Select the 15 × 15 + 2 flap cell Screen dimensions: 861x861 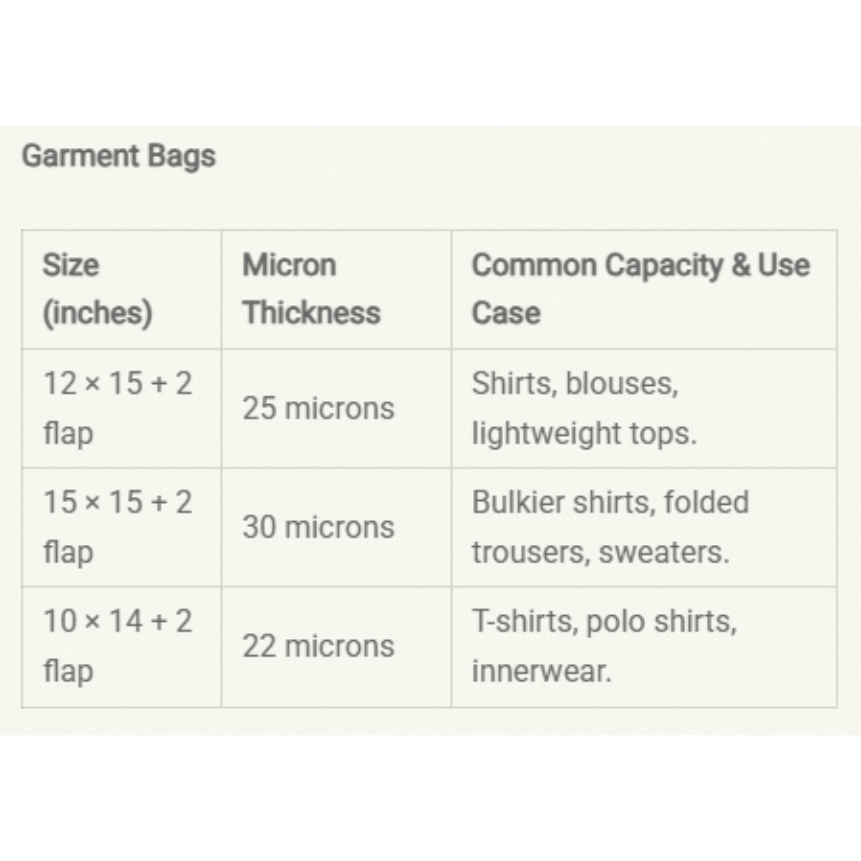pyautogui.click(x=117, y=527)
